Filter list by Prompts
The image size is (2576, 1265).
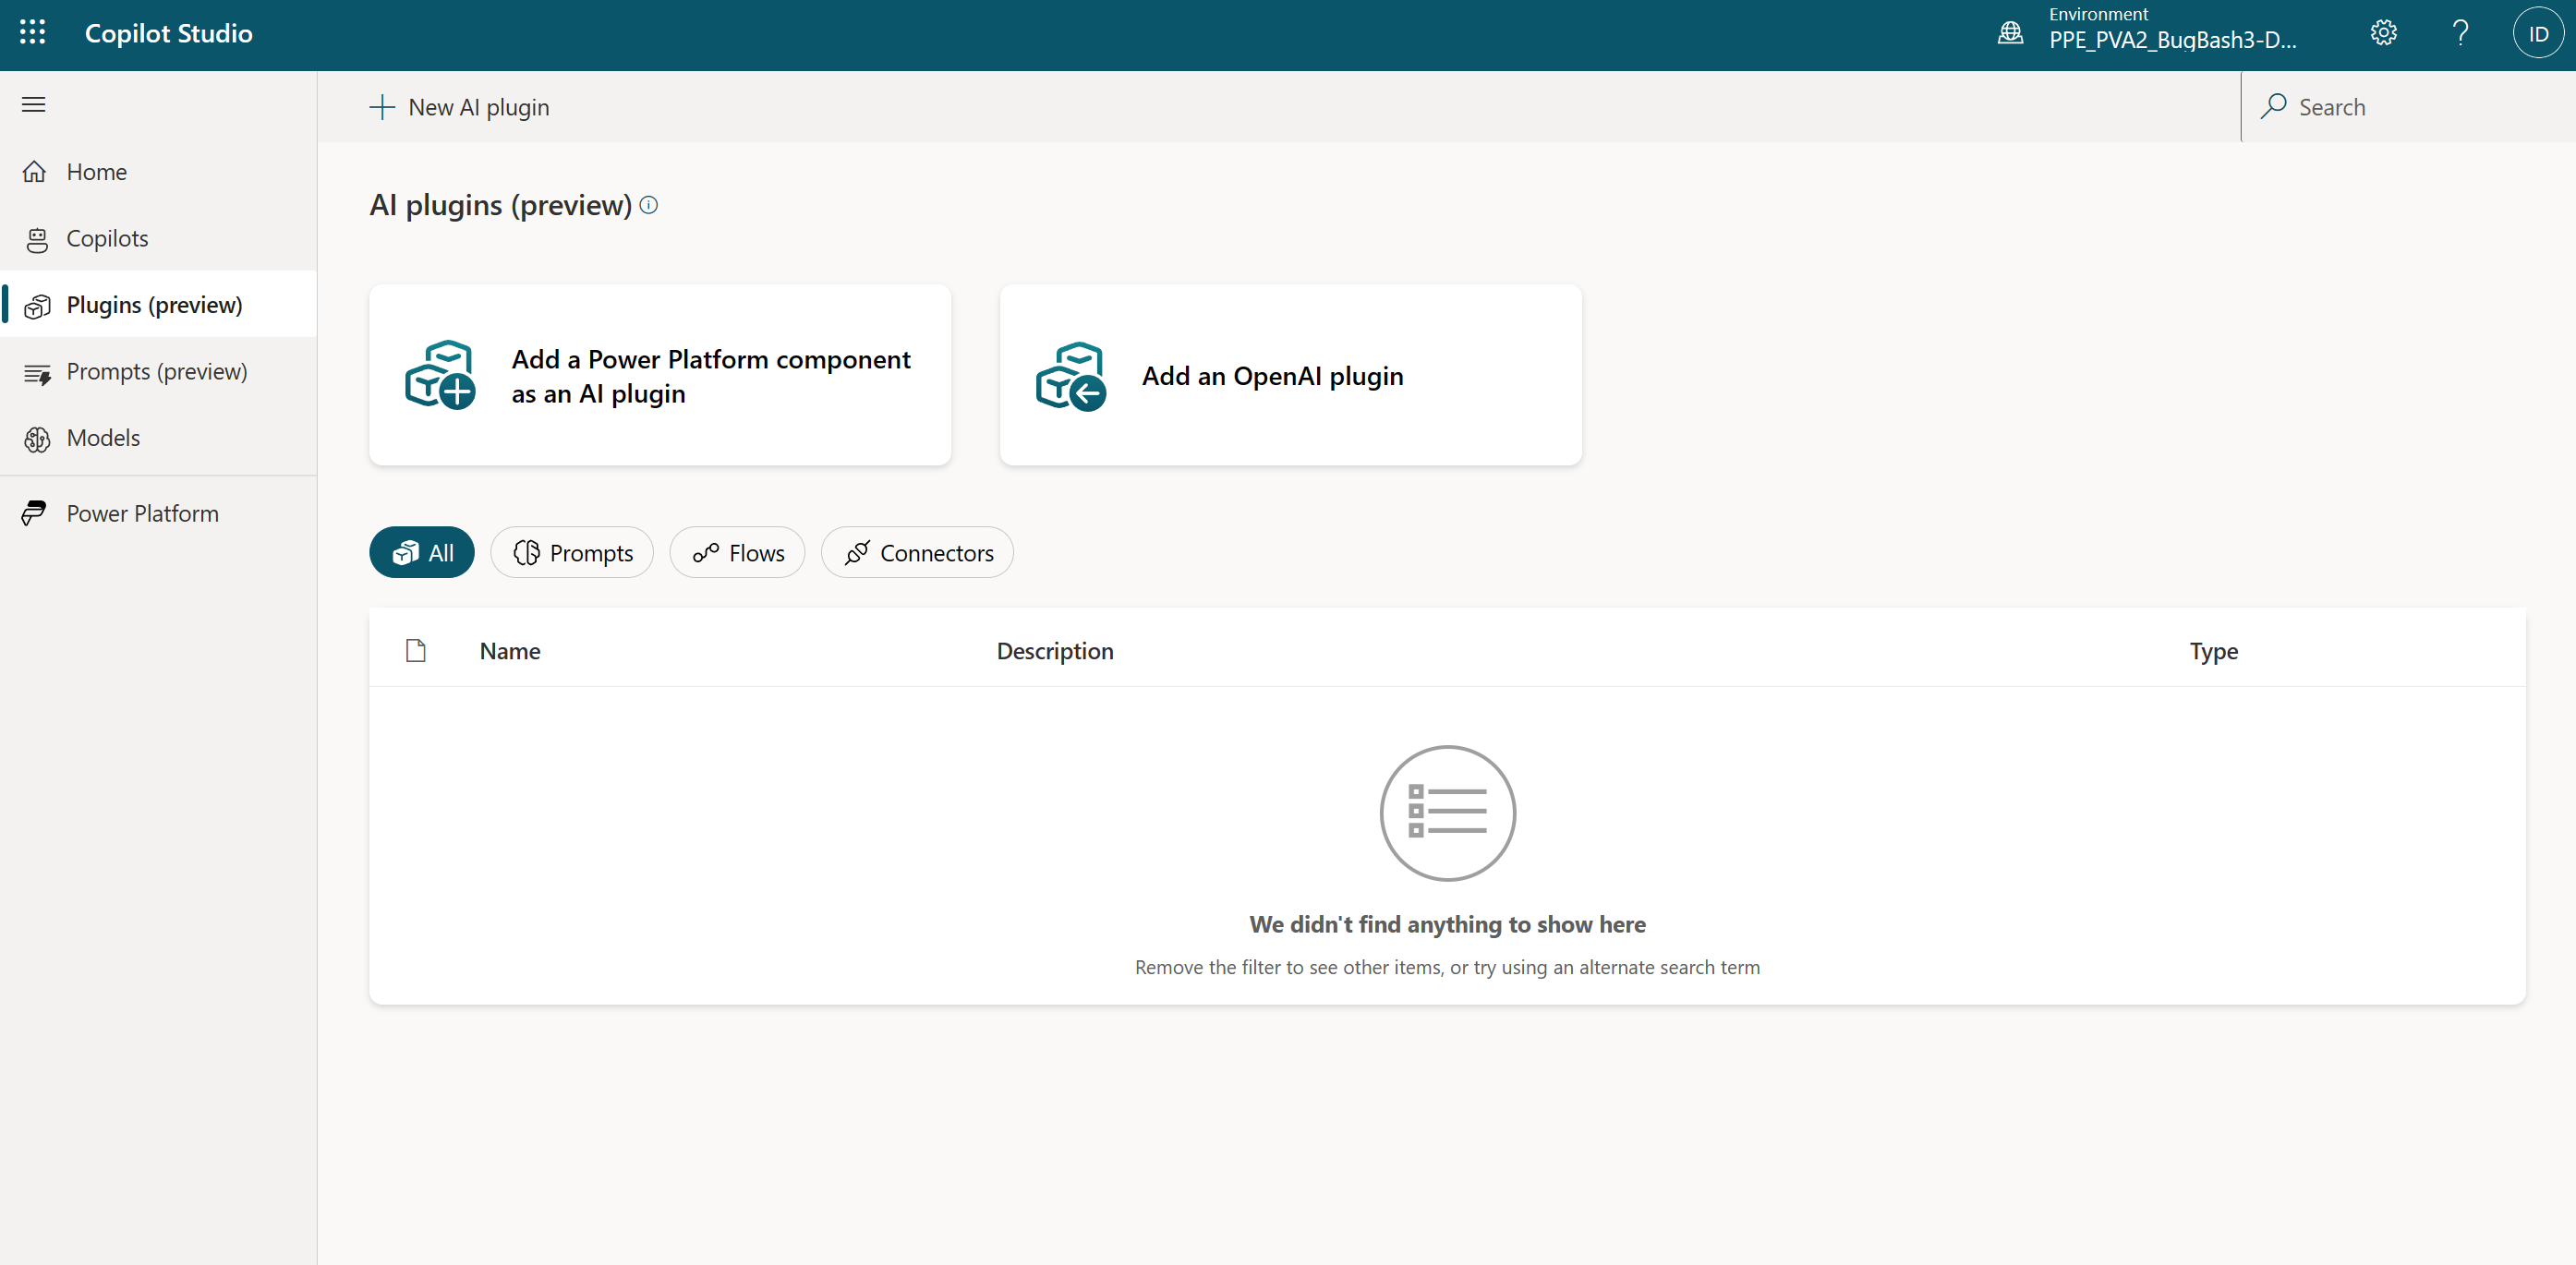click(572, 552)
